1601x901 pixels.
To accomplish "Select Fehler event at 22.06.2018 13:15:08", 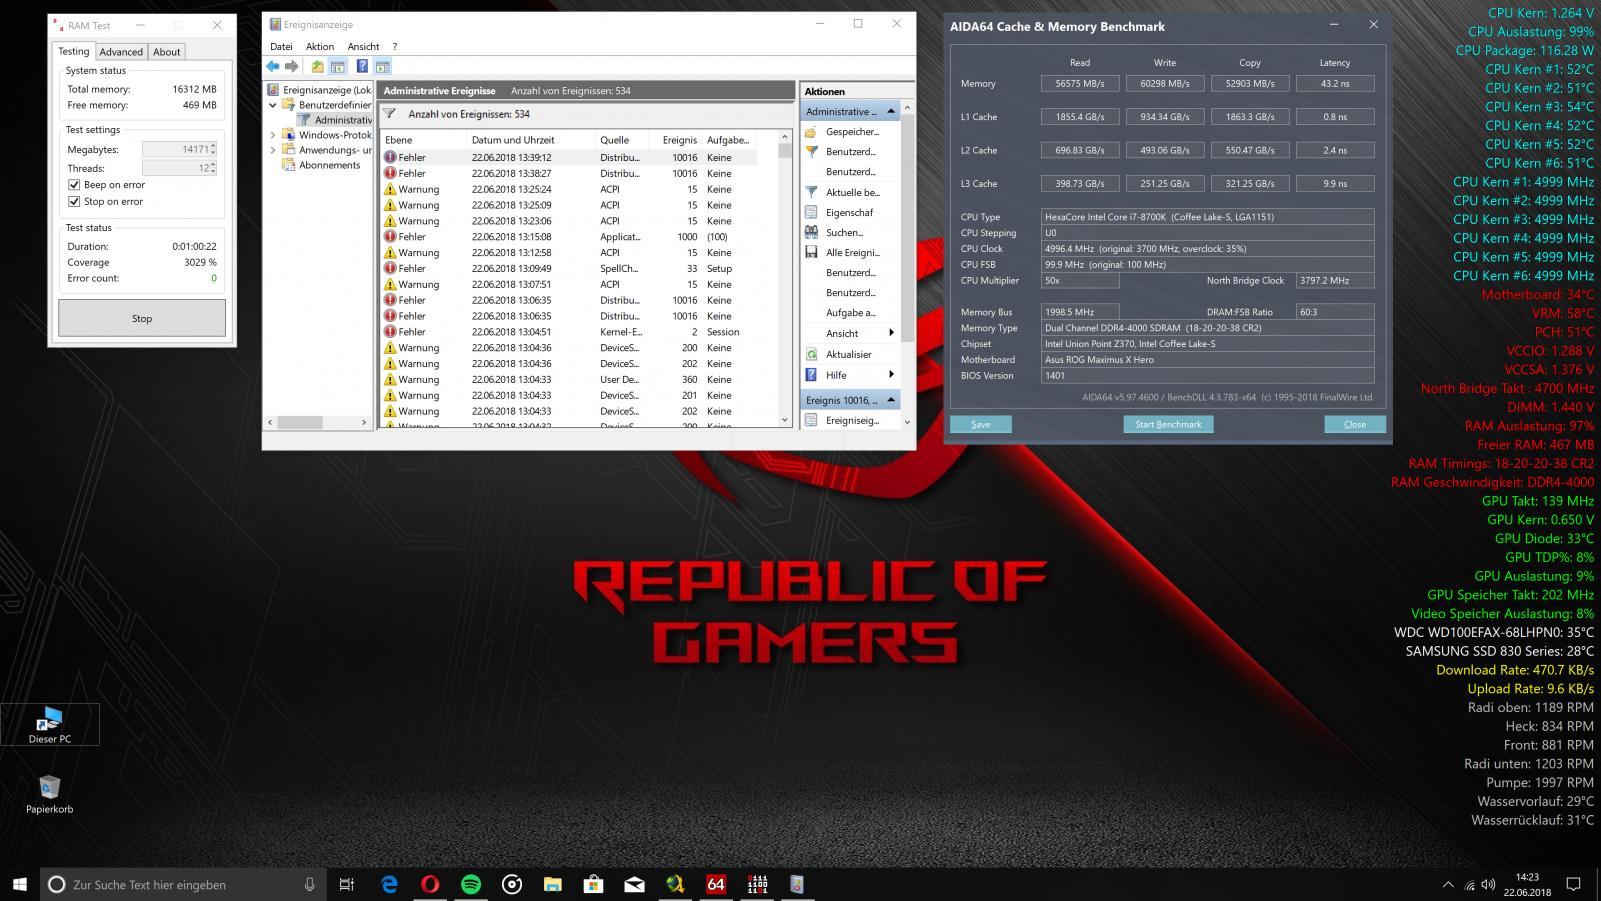I will pos(568,237).
